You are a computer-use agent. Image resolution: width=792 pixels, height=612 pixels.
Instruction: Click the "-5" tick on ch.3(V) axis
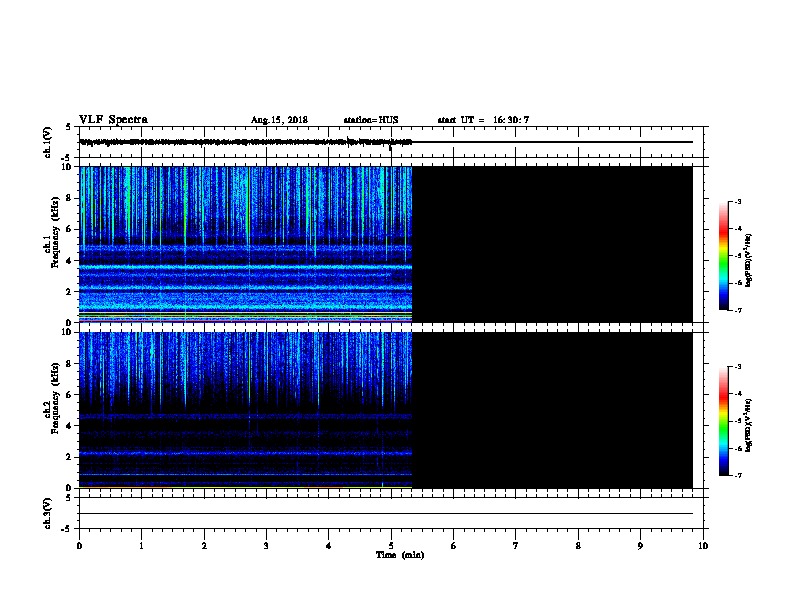(67, 529)
